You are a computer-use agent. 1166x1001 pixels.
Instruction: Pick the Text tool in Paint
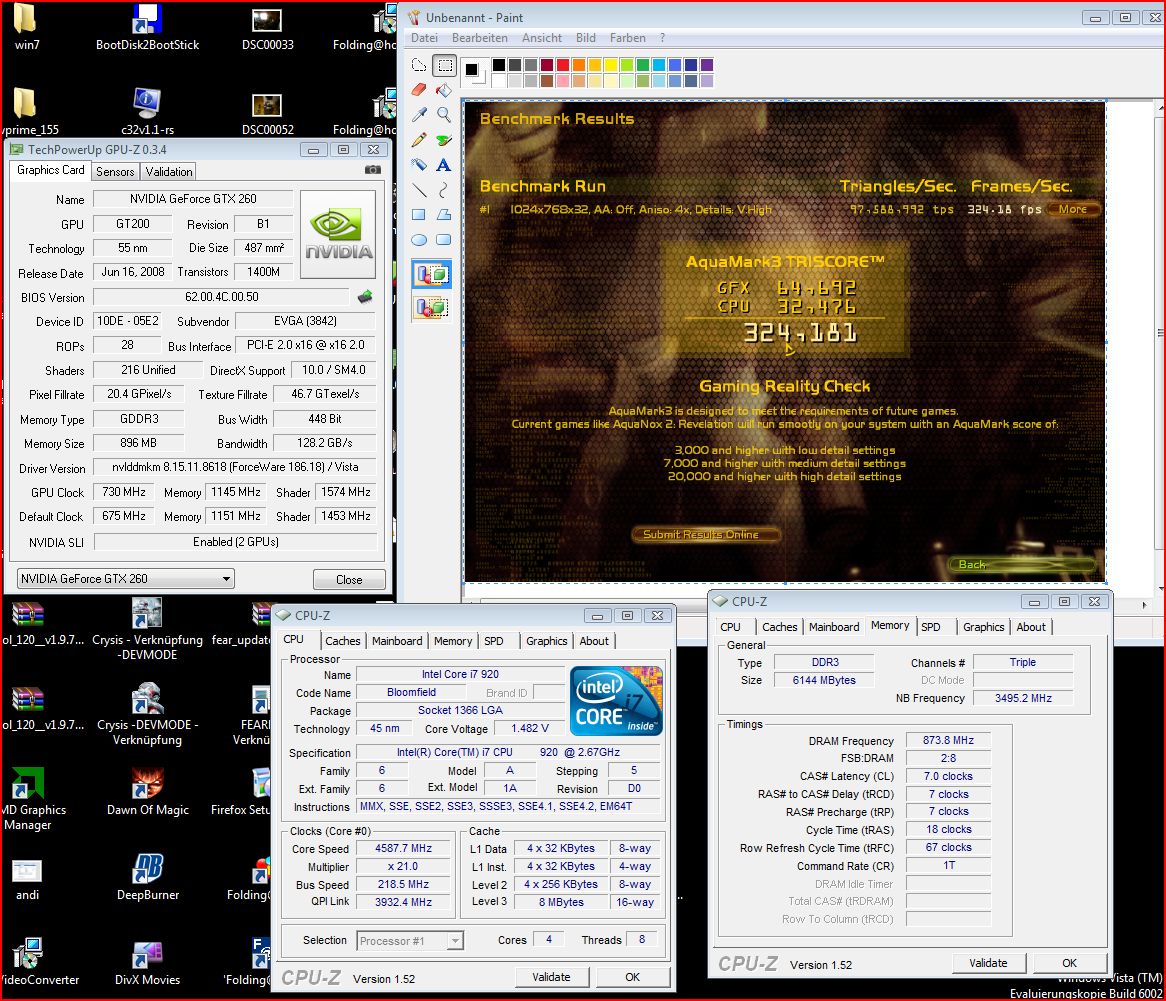pos(445,164)
